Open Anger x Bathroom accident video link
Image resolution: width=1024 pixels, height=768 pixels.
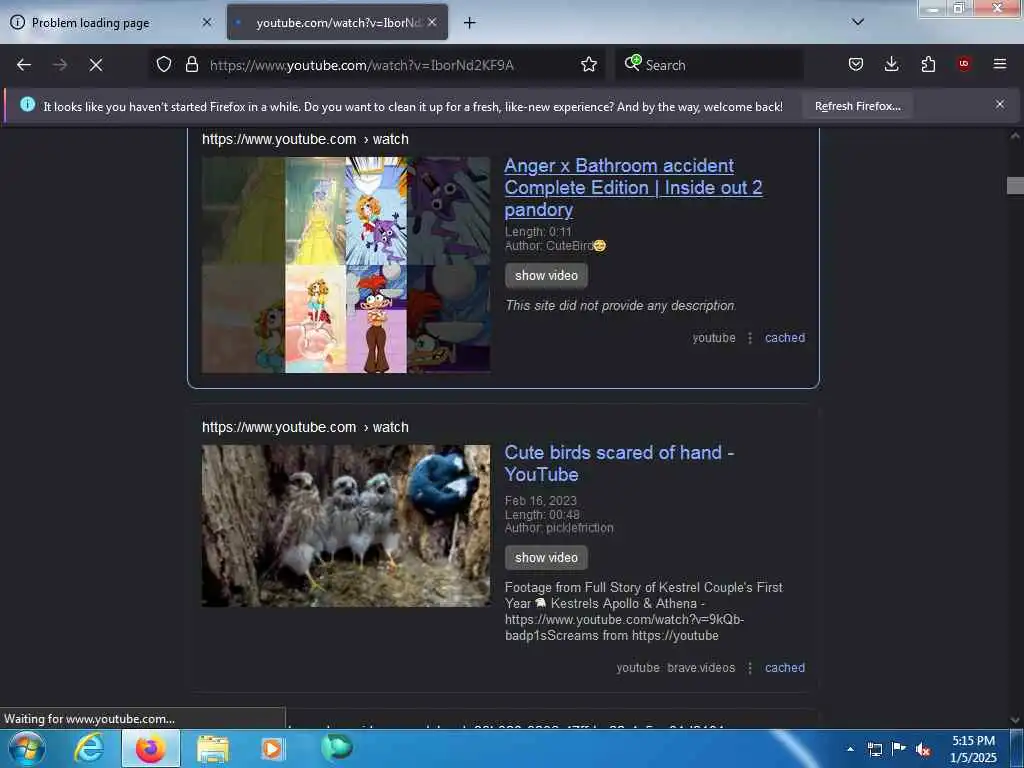[x=633, y=187]
